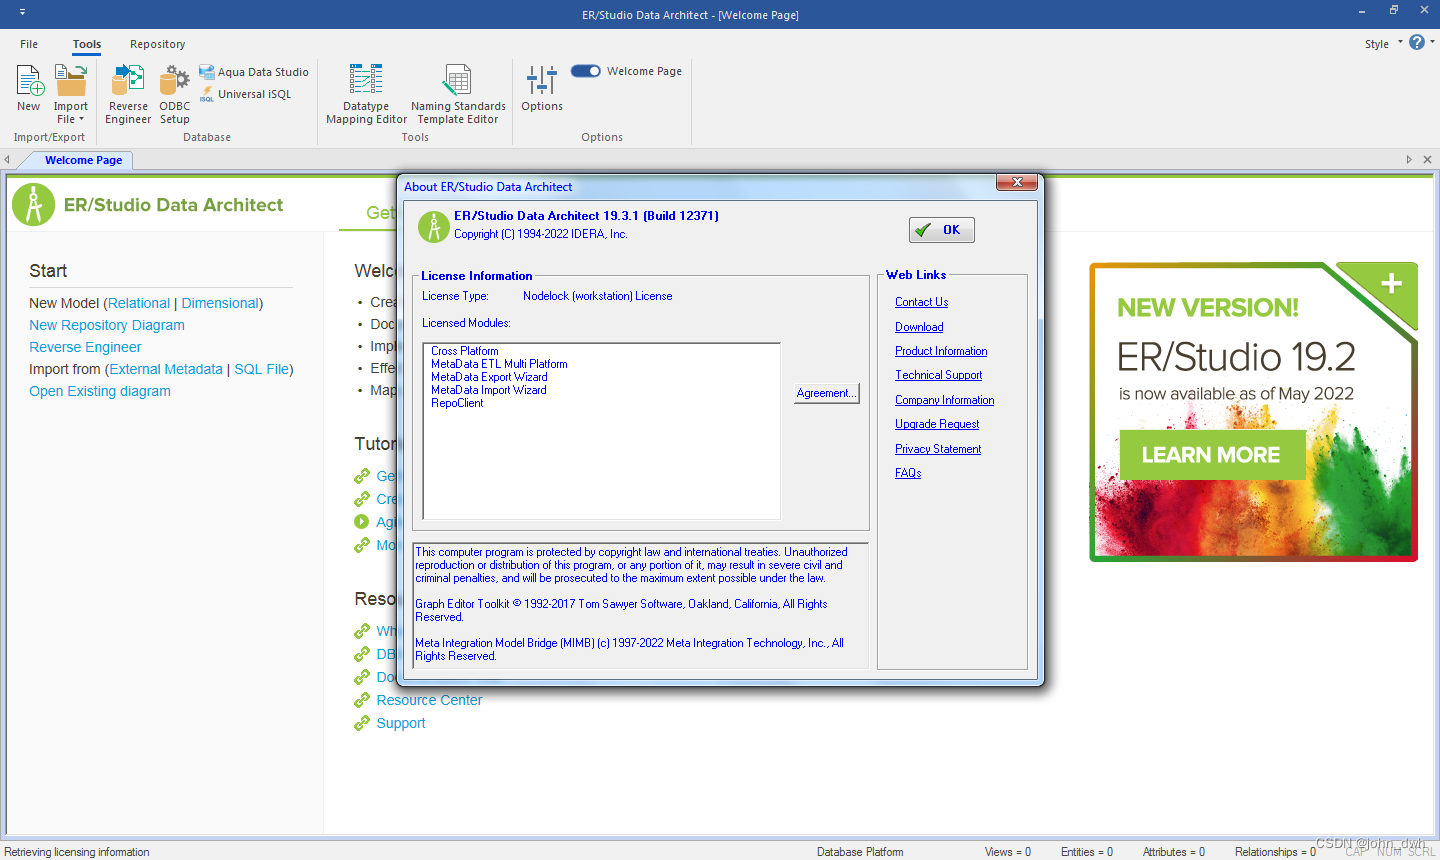
Task: Create a new file with the New icon
Action: pyautogui.click(x=29, y=90)
